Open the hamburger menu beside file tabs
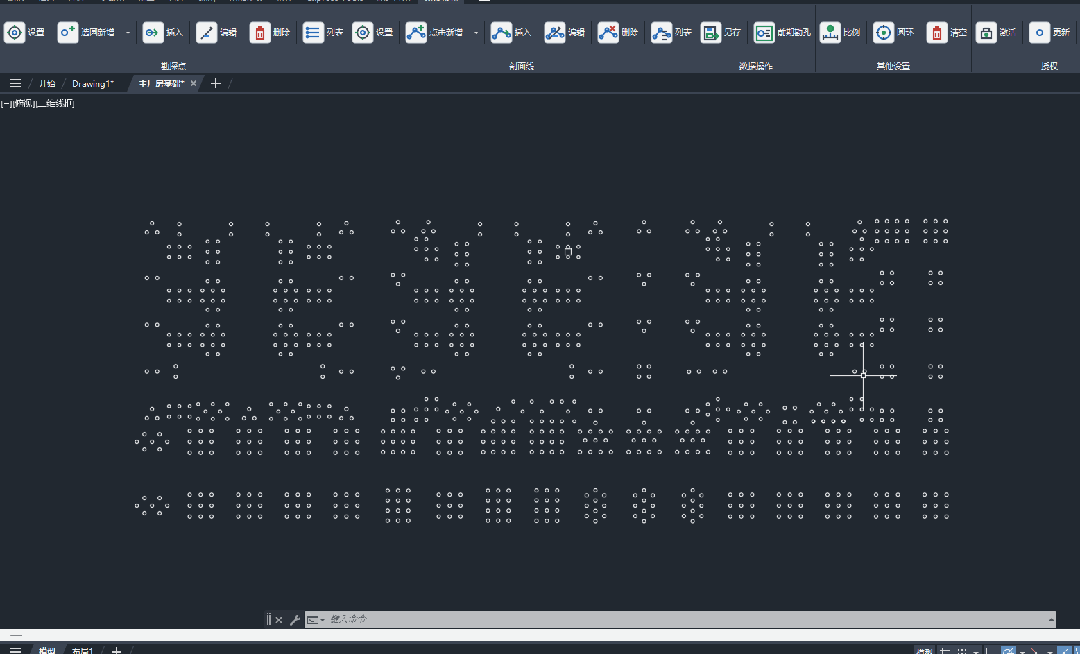 click(15, 83)
